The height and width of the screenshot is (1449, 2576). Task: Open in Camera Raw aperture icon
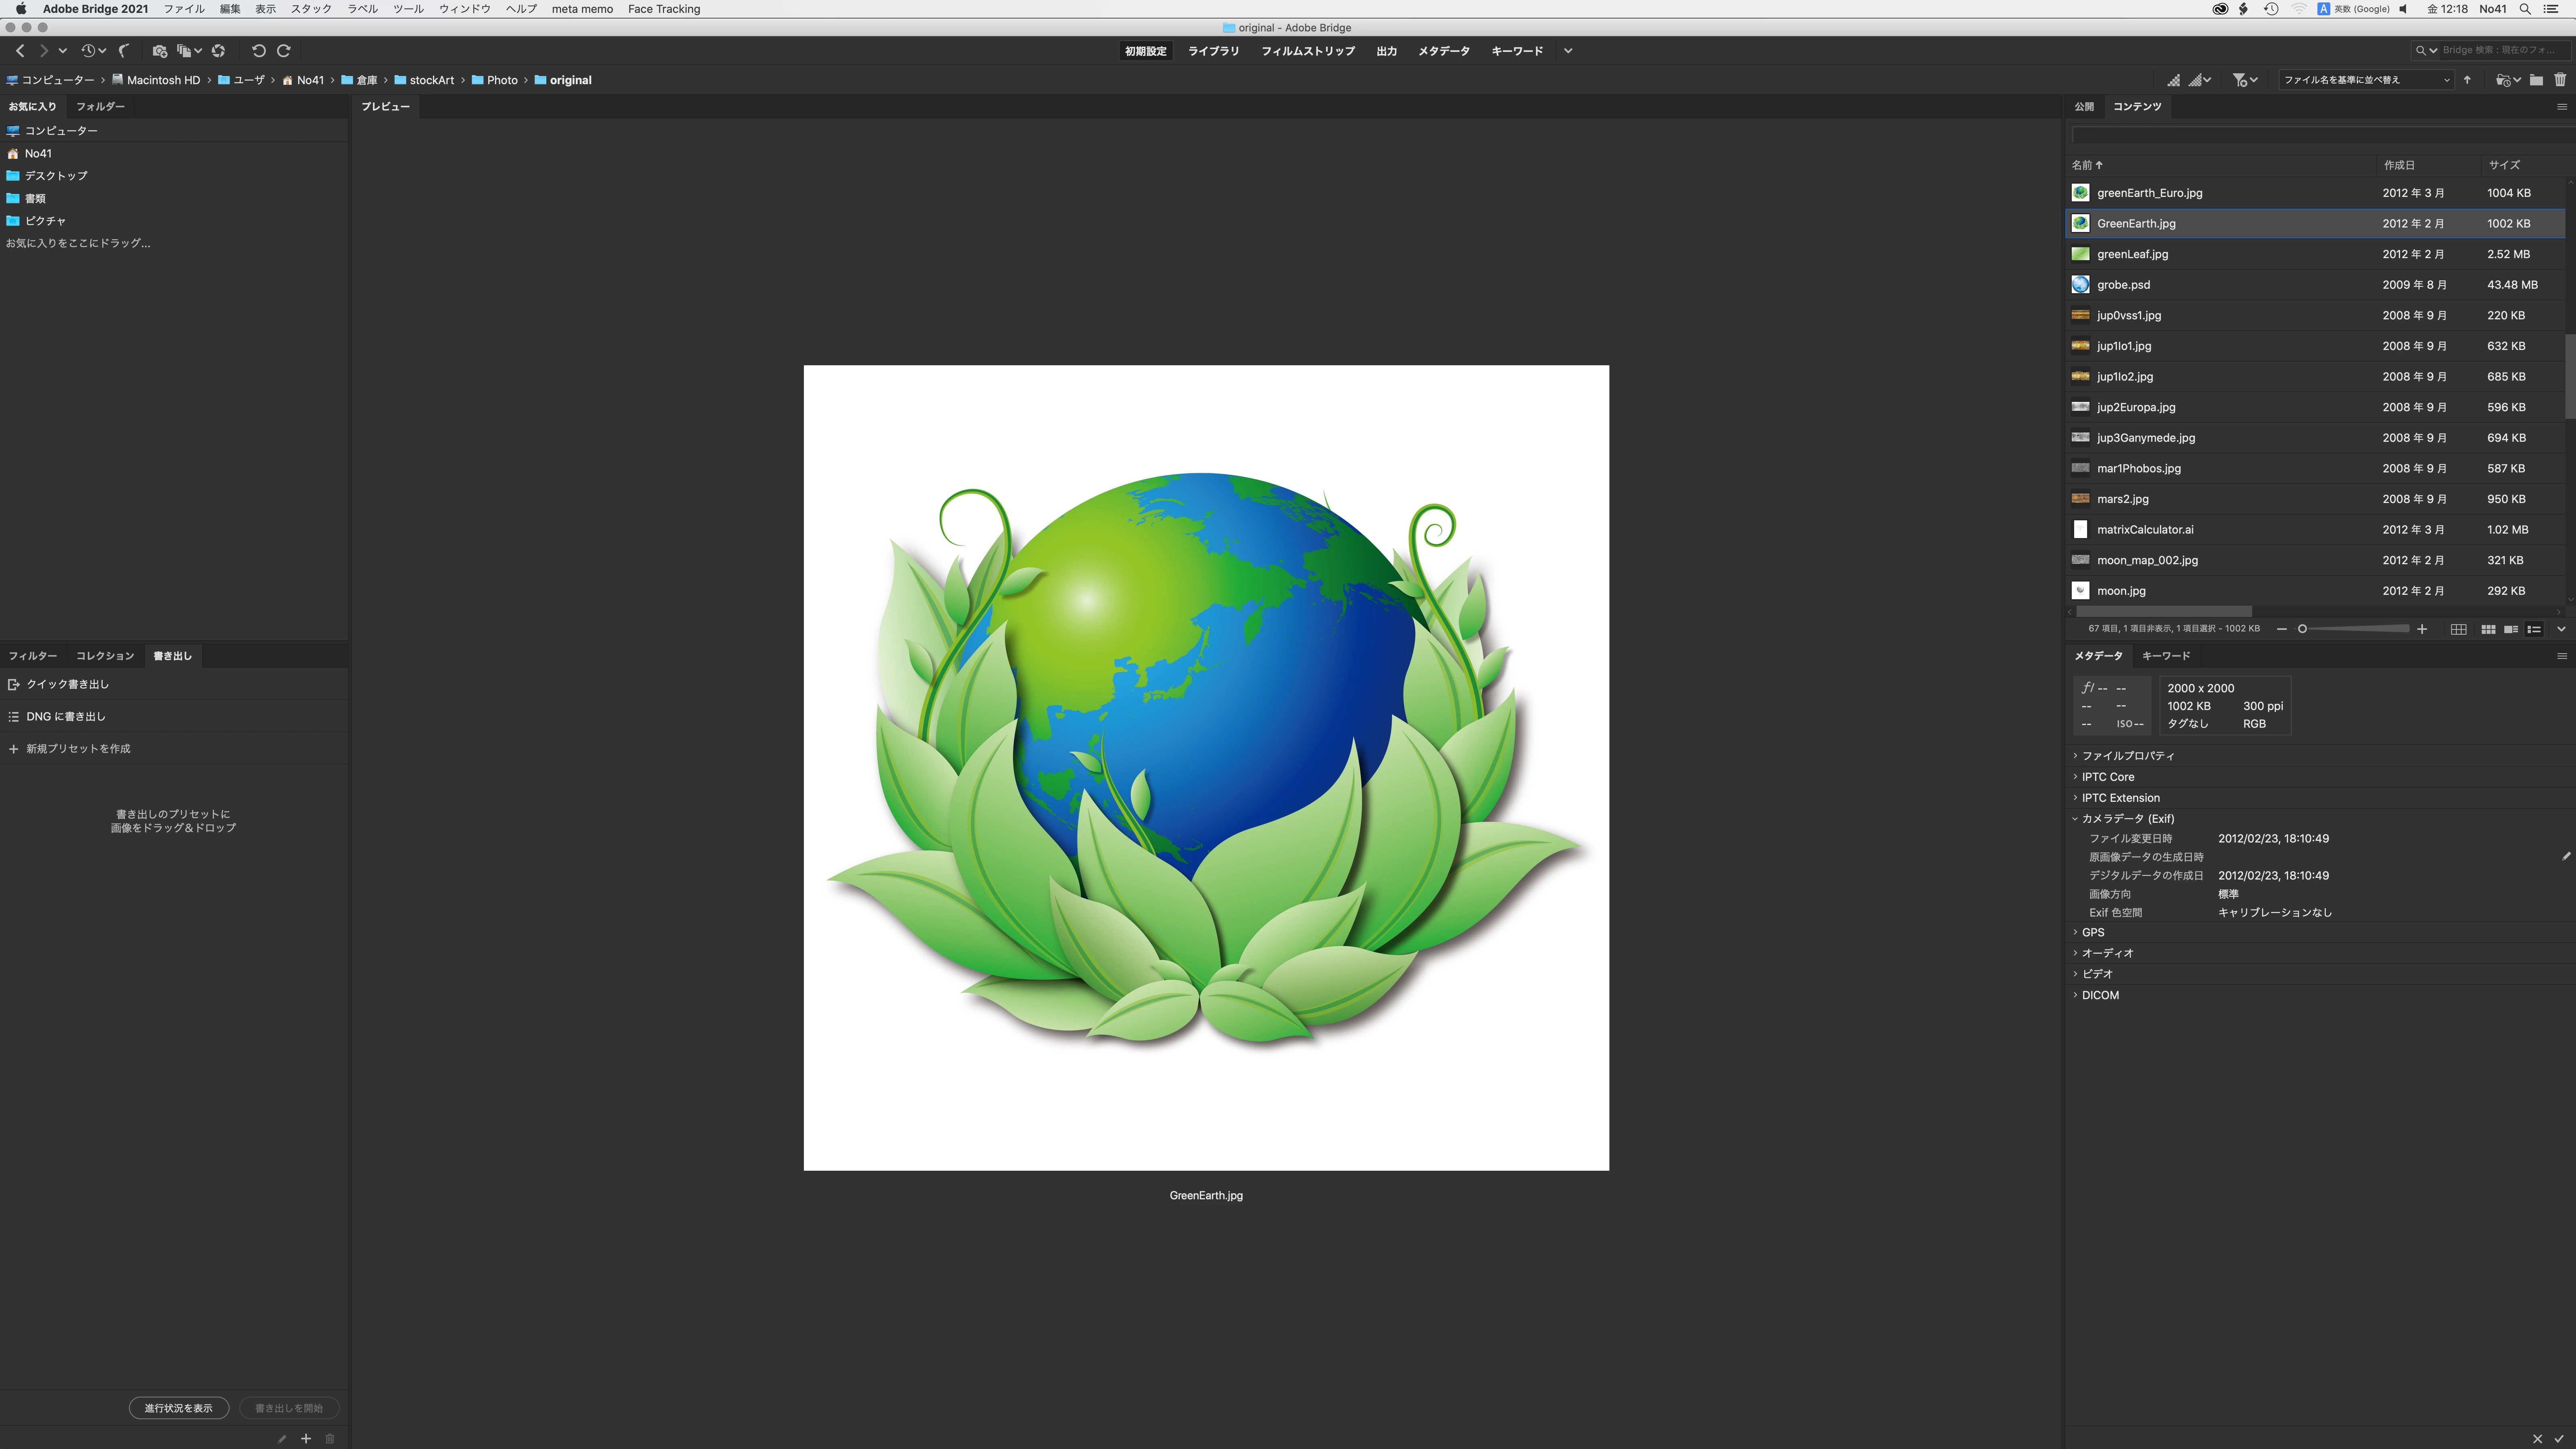[x=218, y=51]
